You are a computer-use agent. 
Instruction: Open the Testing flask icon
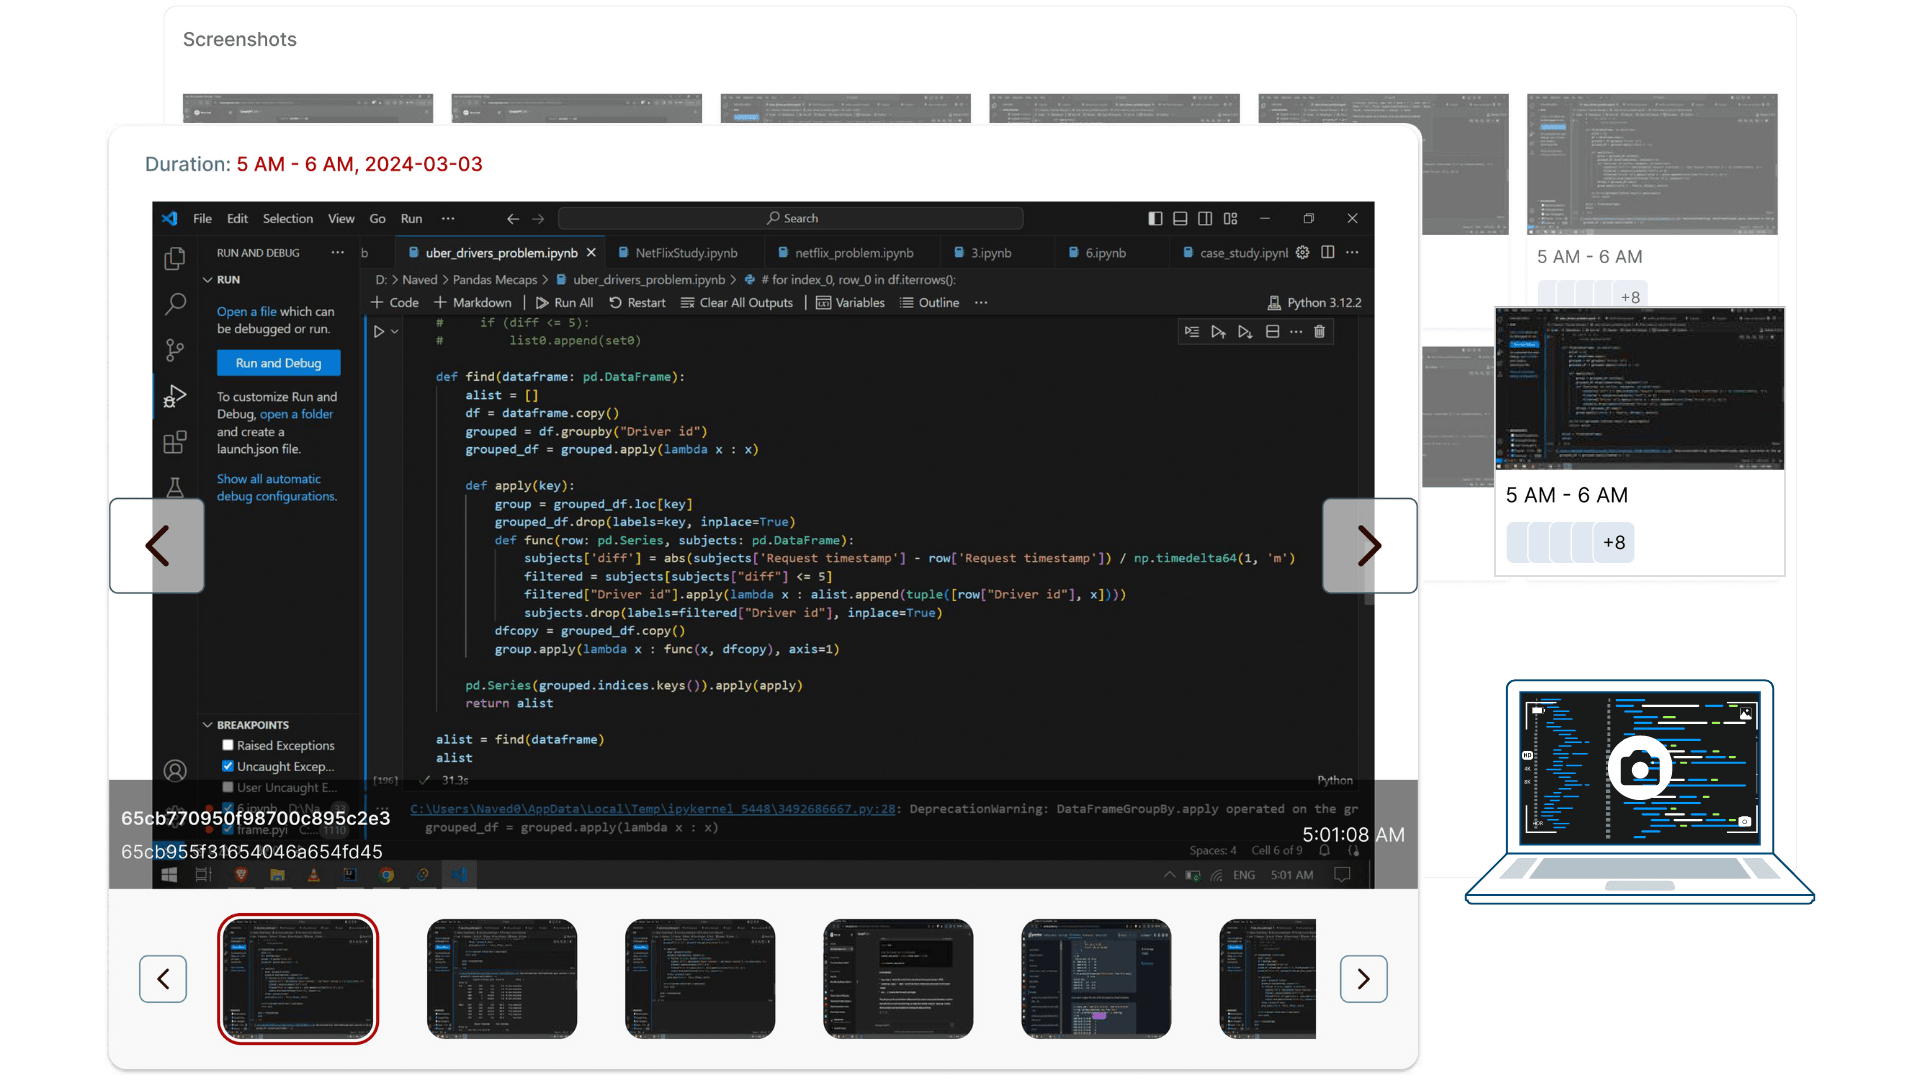175,487
